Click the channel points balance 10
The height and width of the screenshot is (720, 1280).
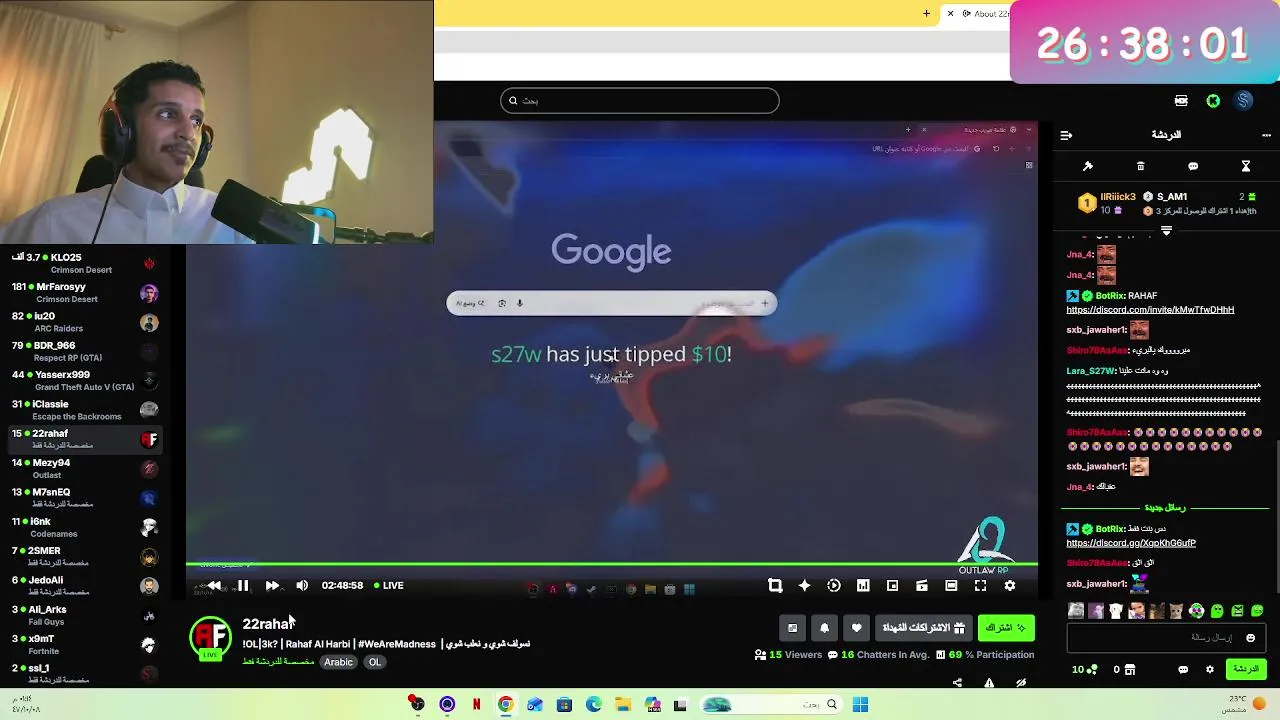pyautogui.click(x=1084, y=669)
